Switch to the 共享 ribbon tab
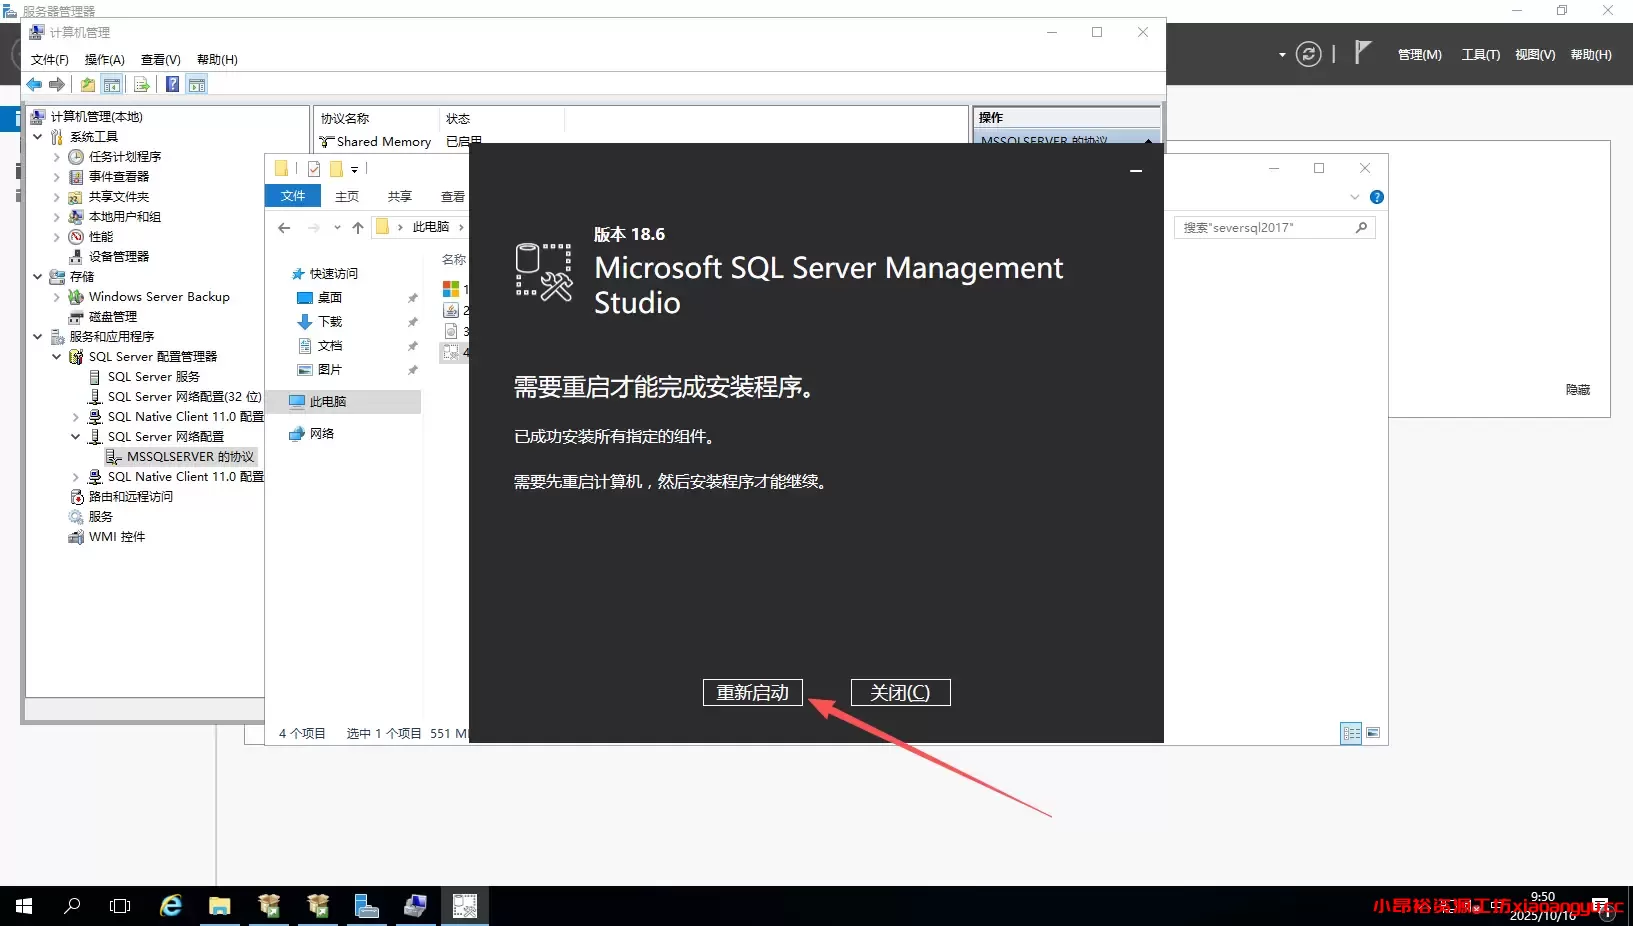The image size is (1633, 926). tap(399, 196)
